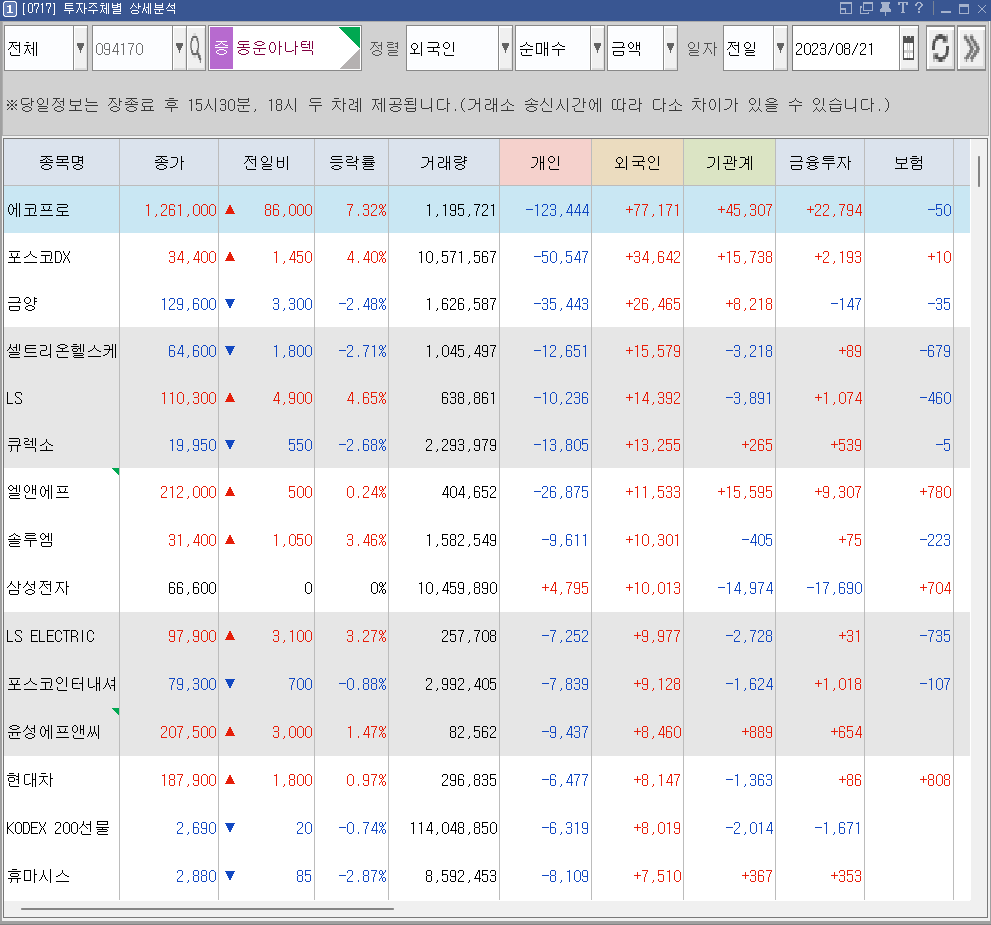This screenshot has height=925, width=991.
Task: Open the 전일 date type dropdown
Action: tap(780, 48)
